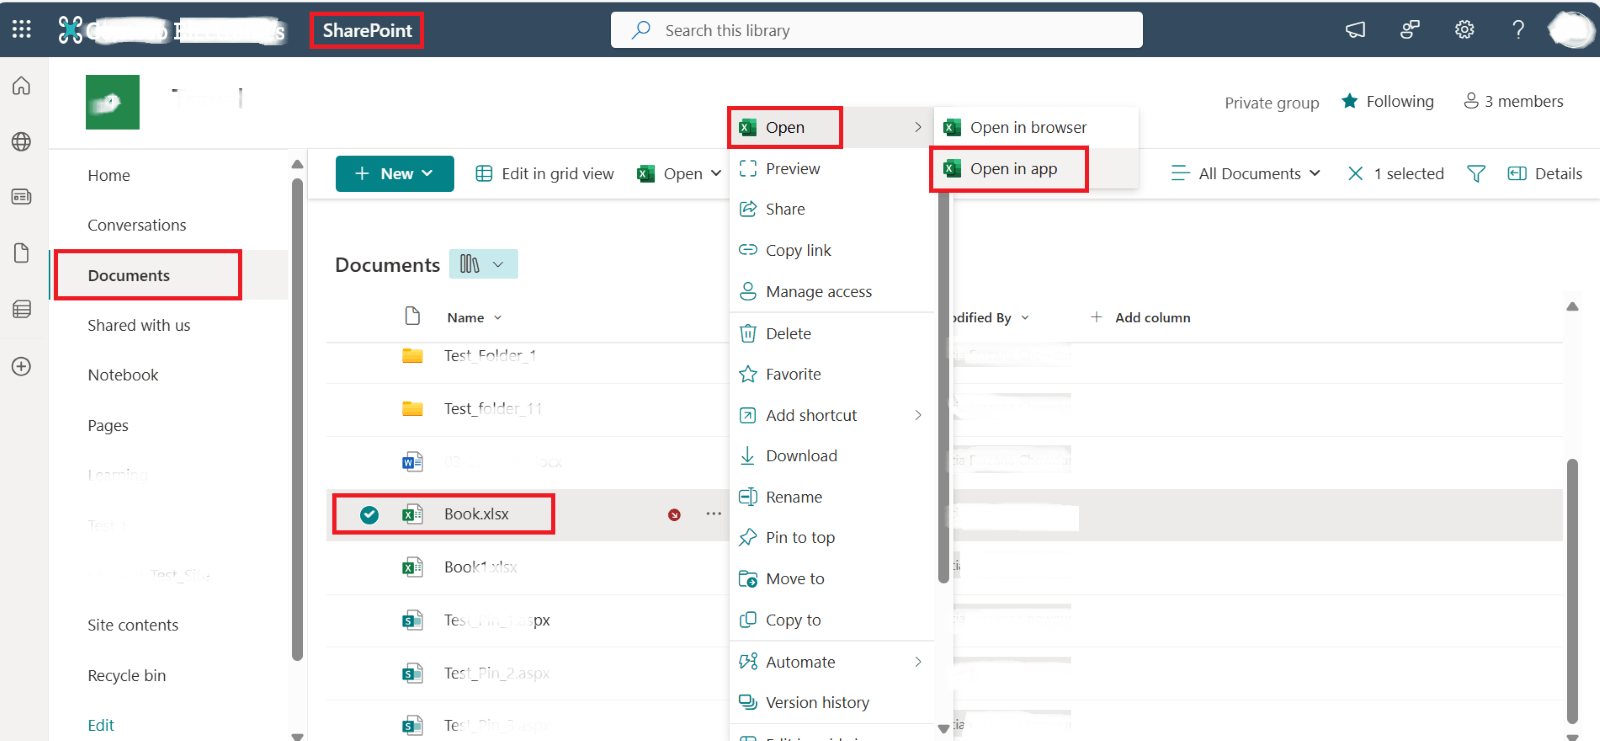Open the user profile avatar
This screenshot has width=1600, height=741.
(x=1571, y=30)
